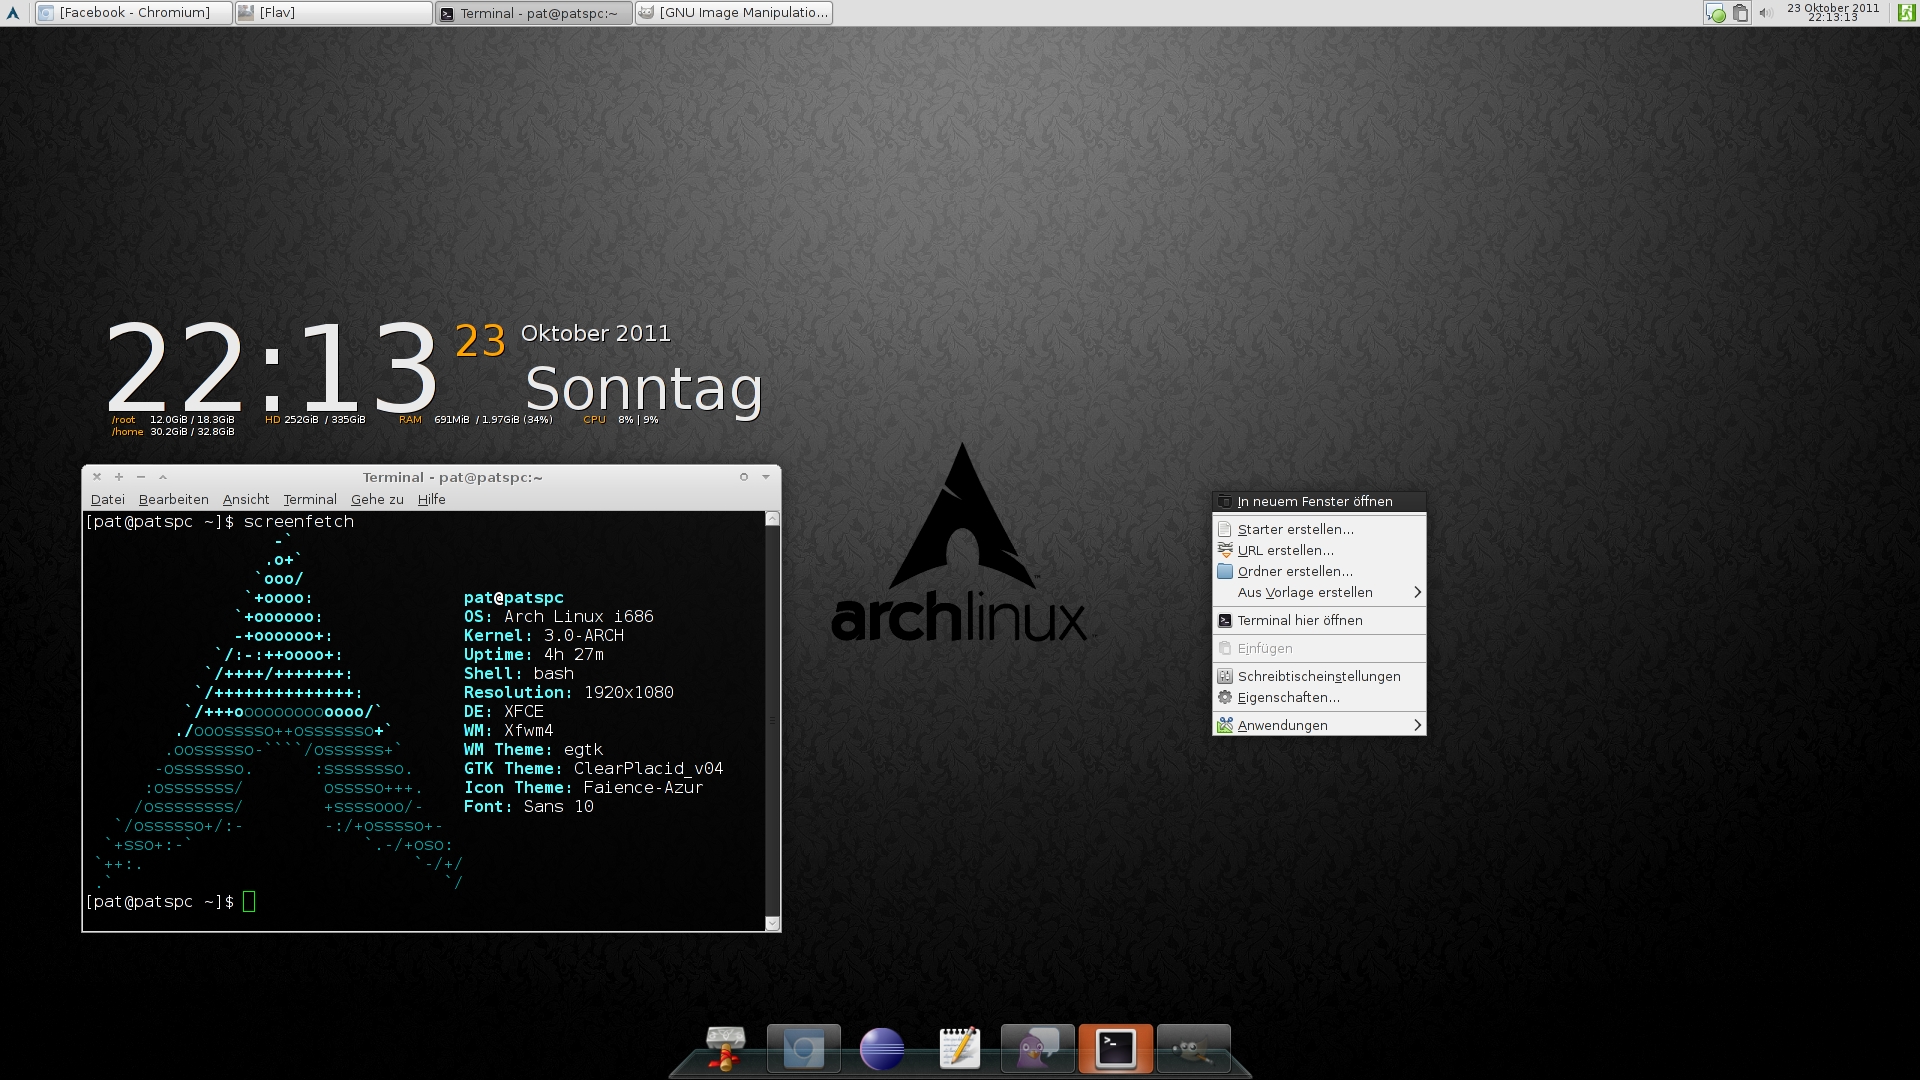
Task: Switch to the [Flav] taskbar window
Action: (x=334, y=13)
